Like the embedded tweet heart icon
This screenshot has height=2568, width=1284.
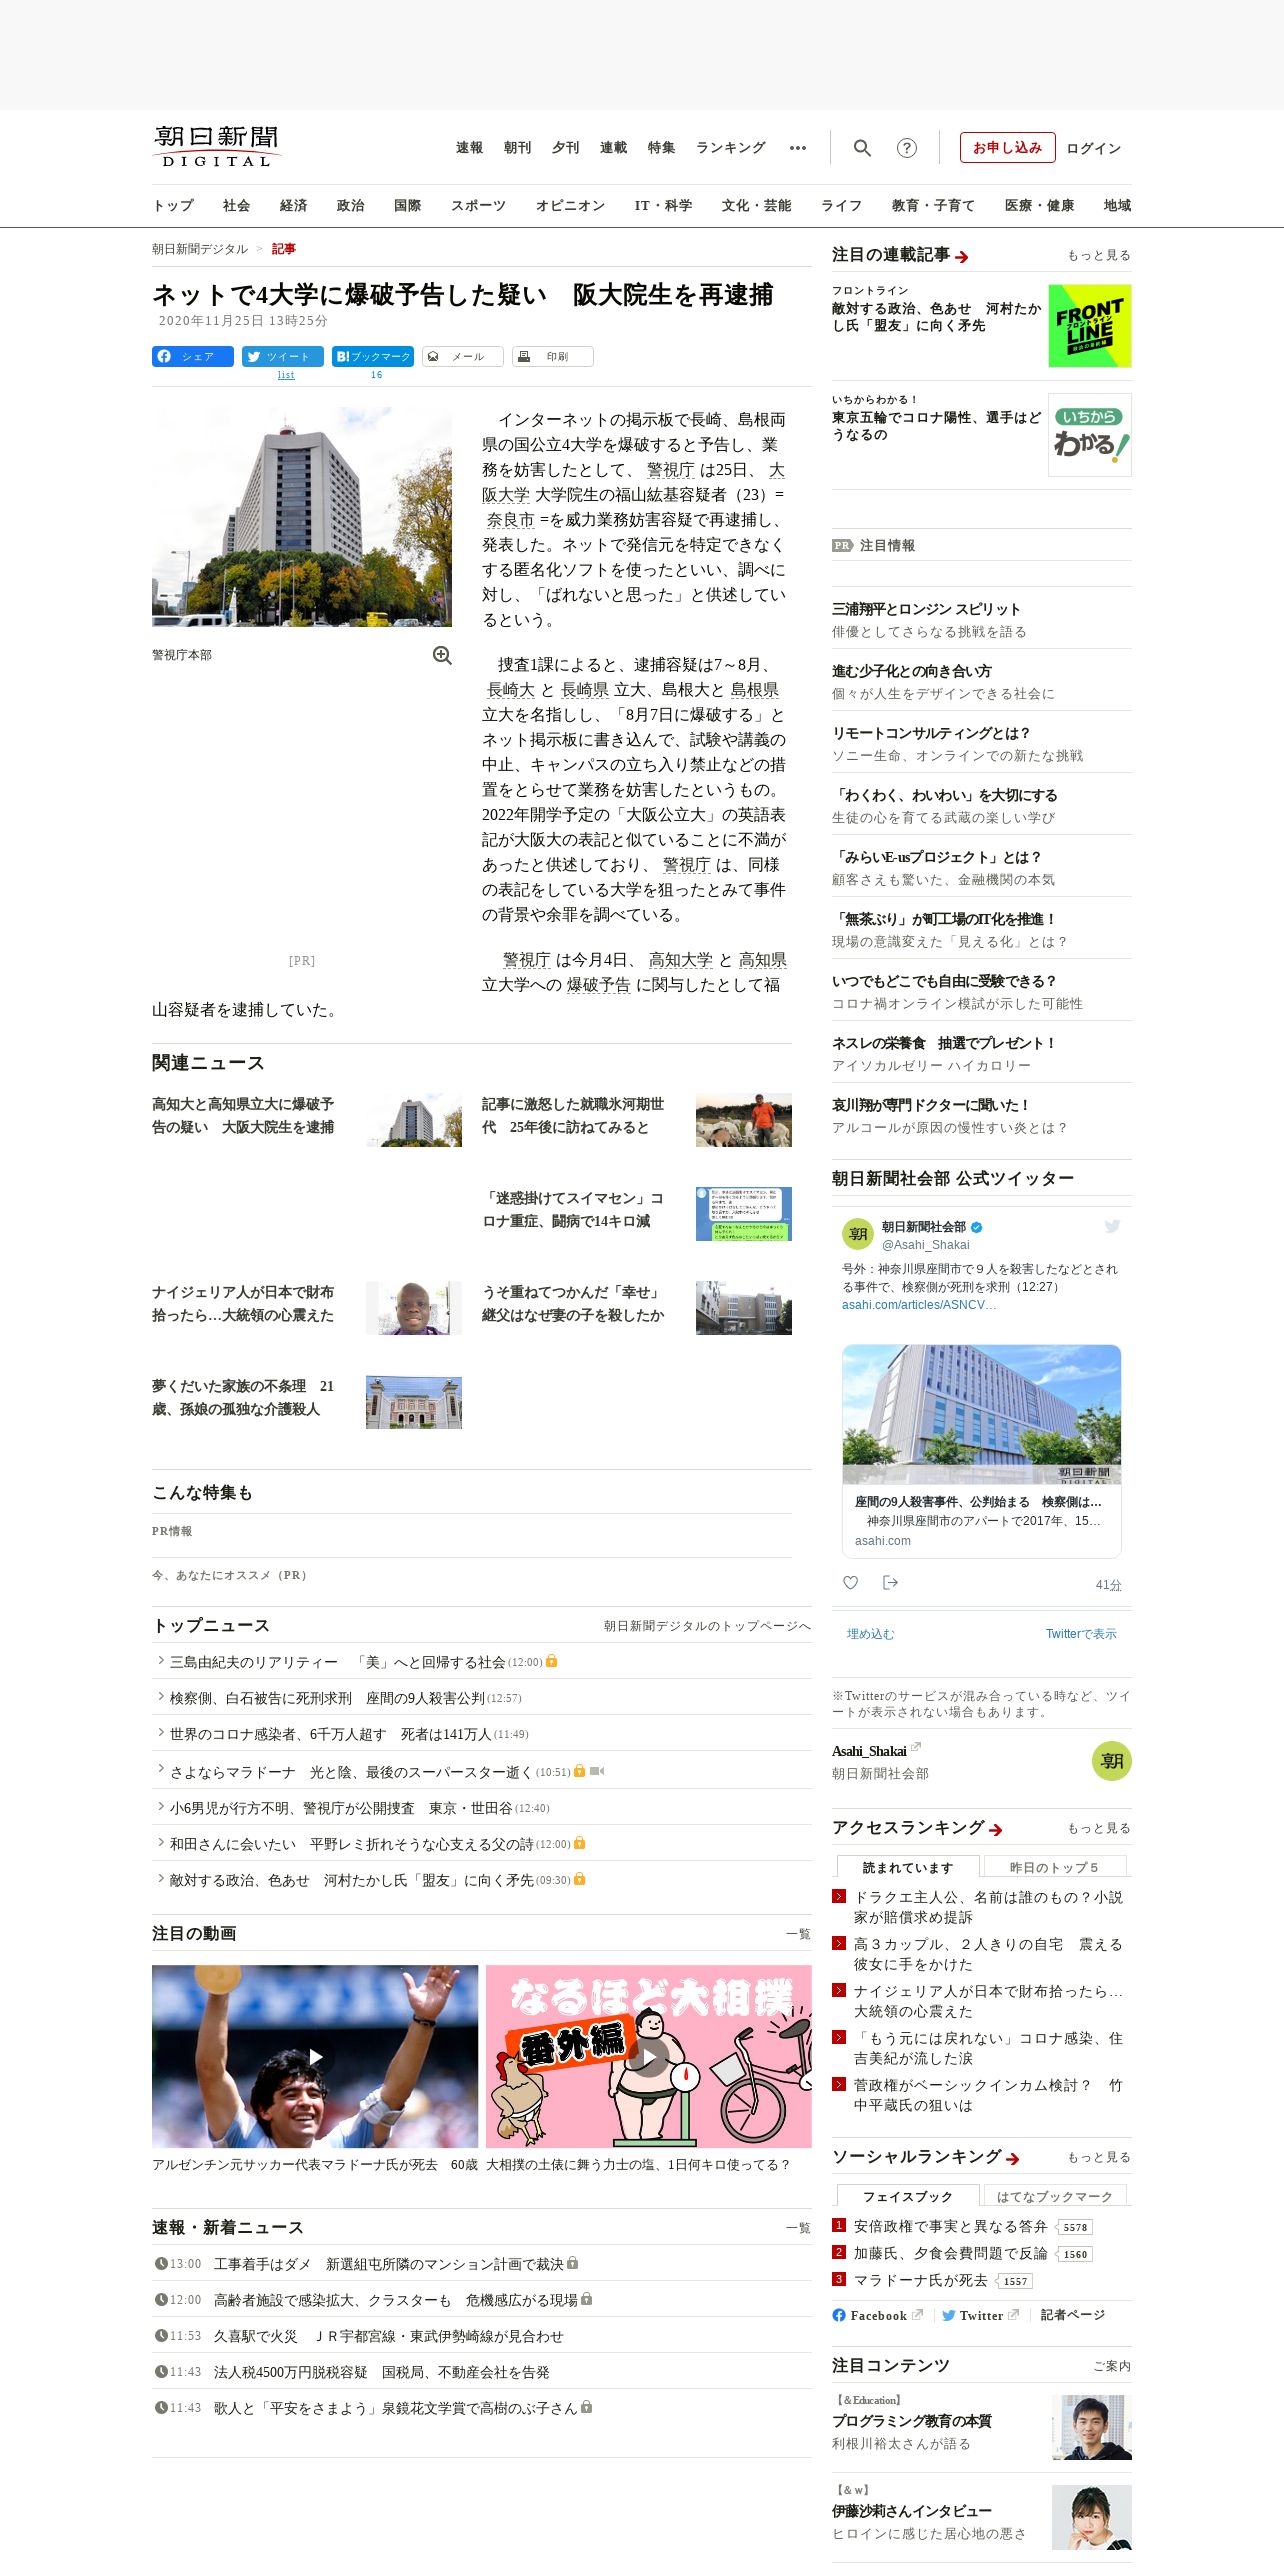click(x=850, y=1583)
